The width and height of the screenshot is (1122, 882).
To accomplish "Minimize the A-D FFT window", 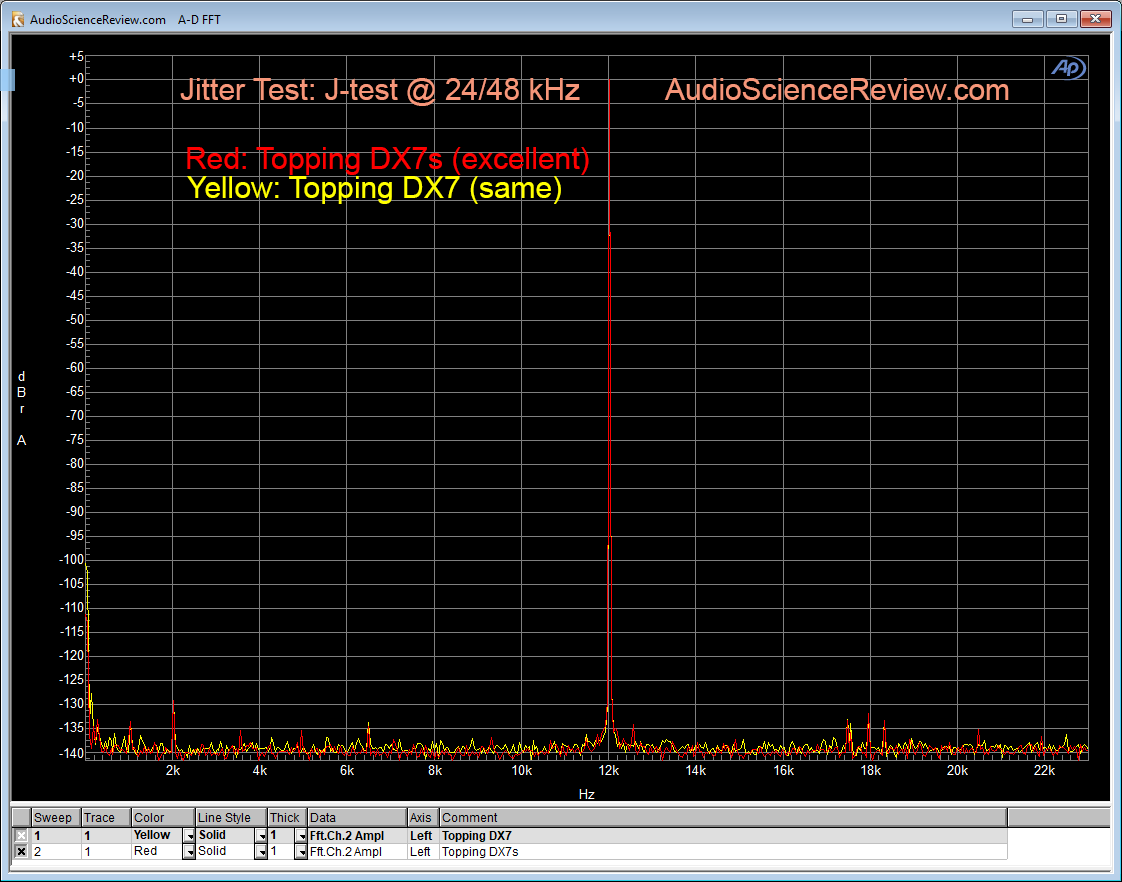I will click(1028, 19).
